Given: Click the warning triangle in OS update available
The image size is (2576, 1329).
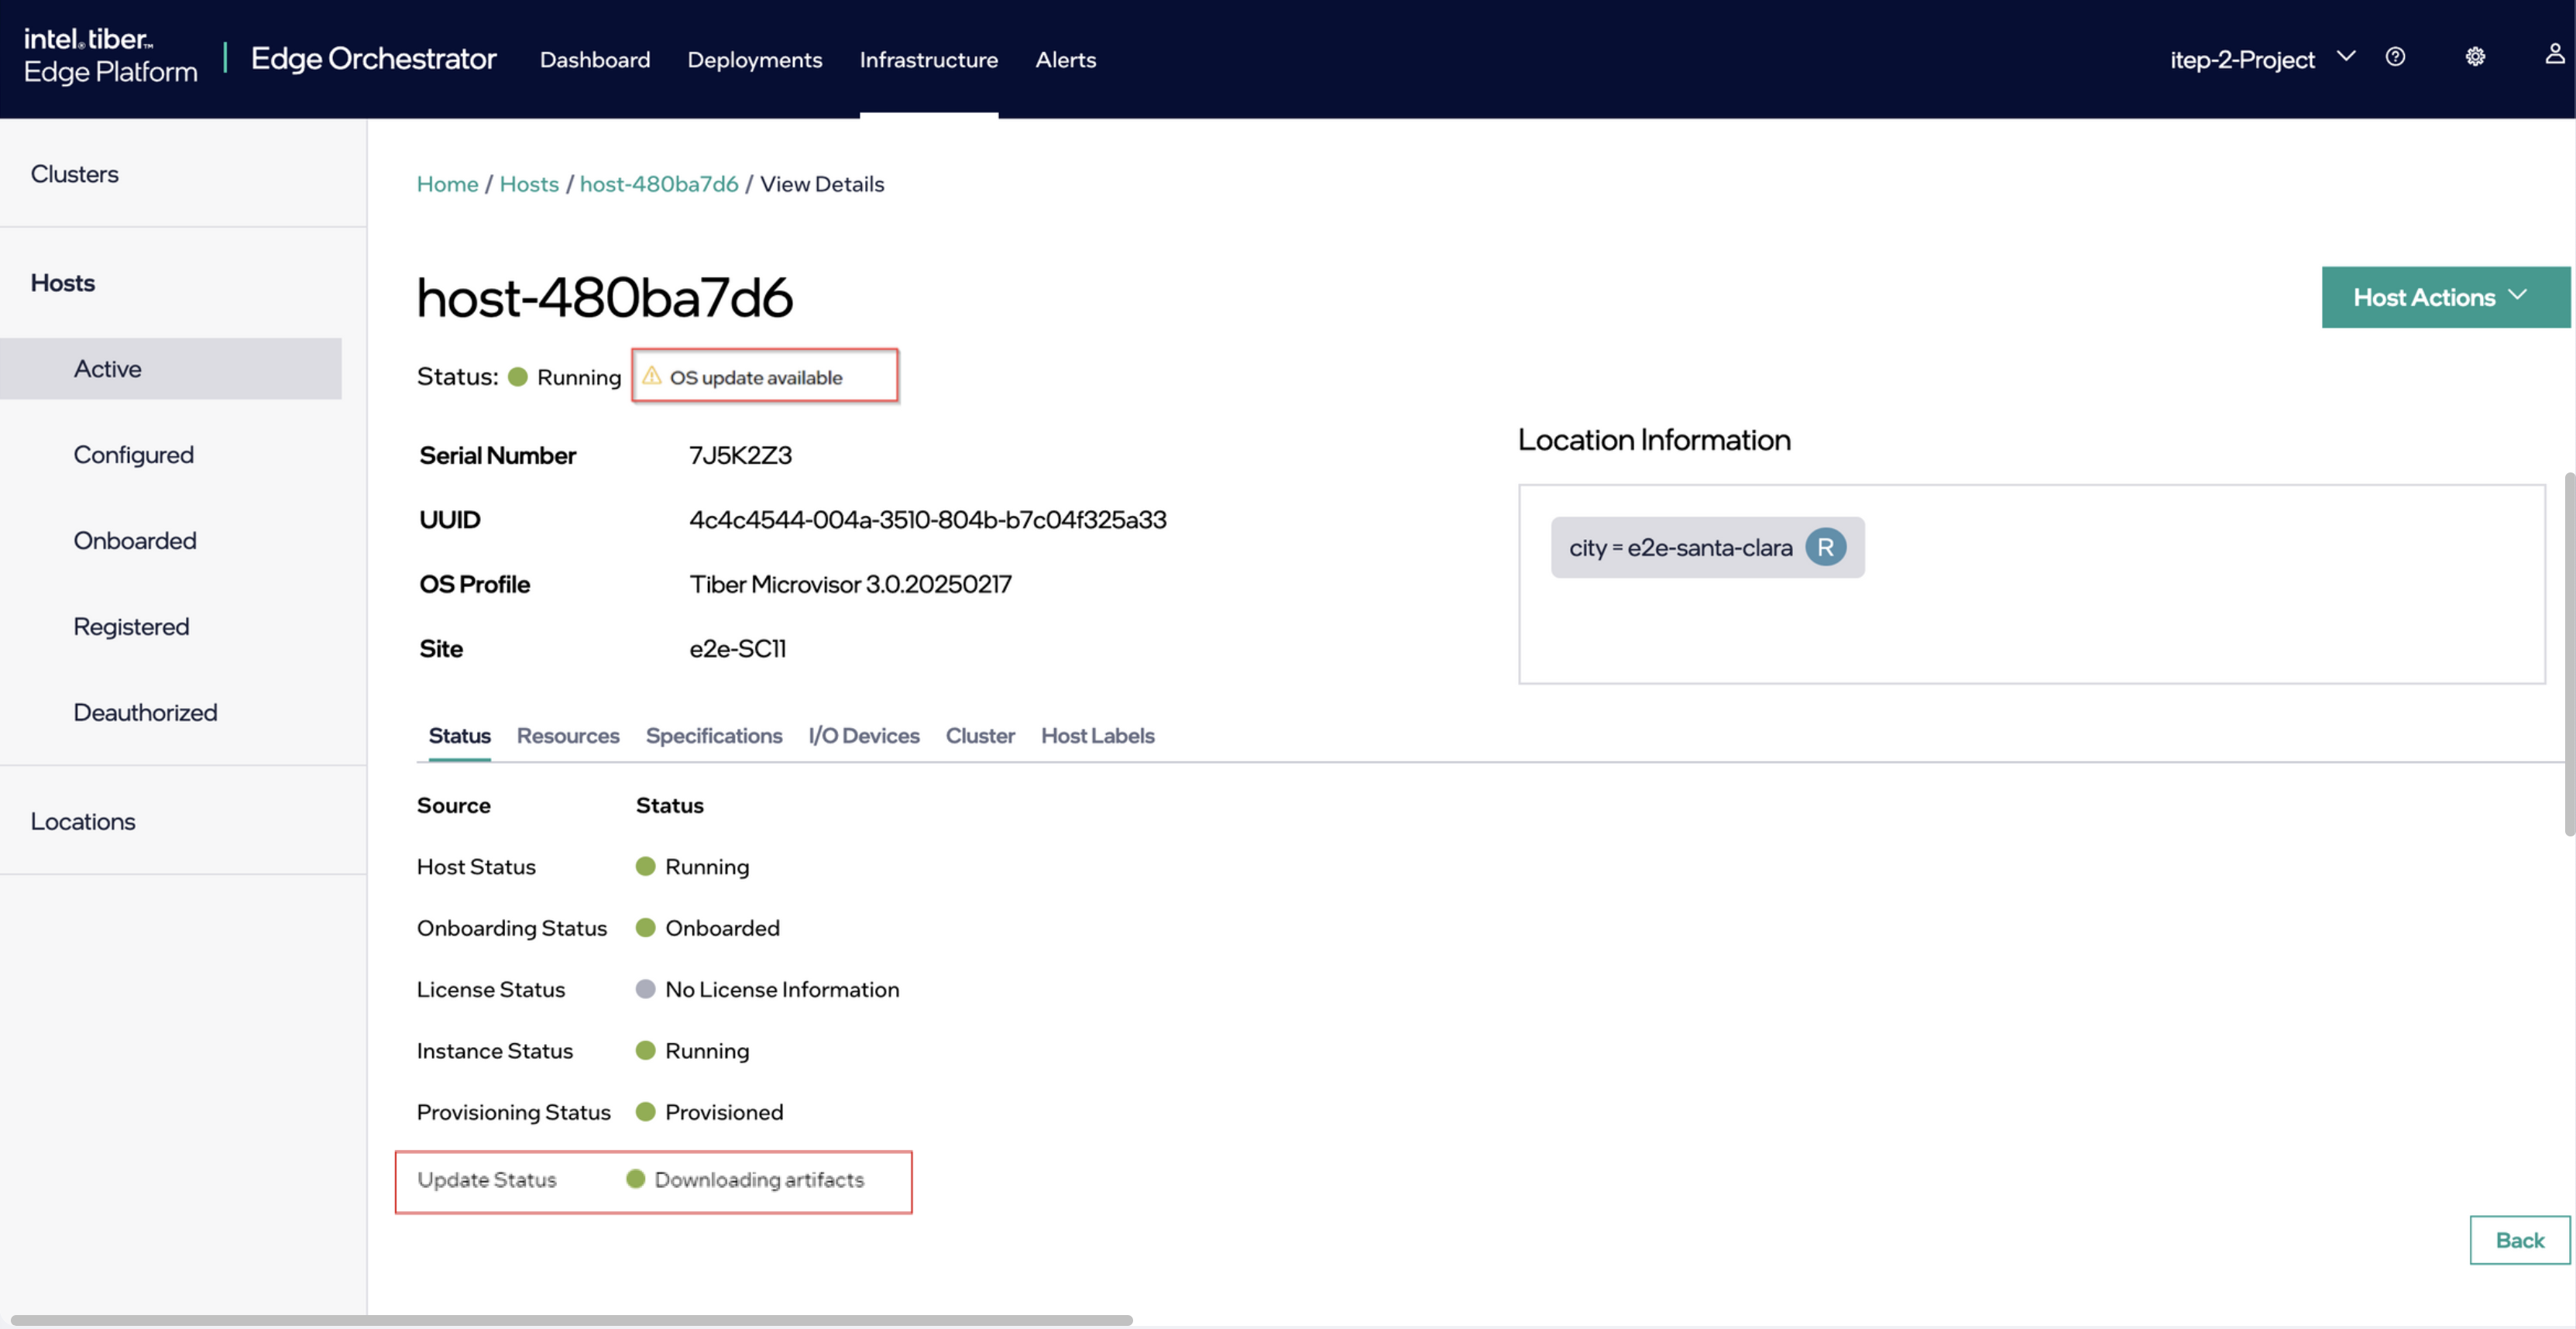Looking at the screenshot, I should [x=653, y=376].
